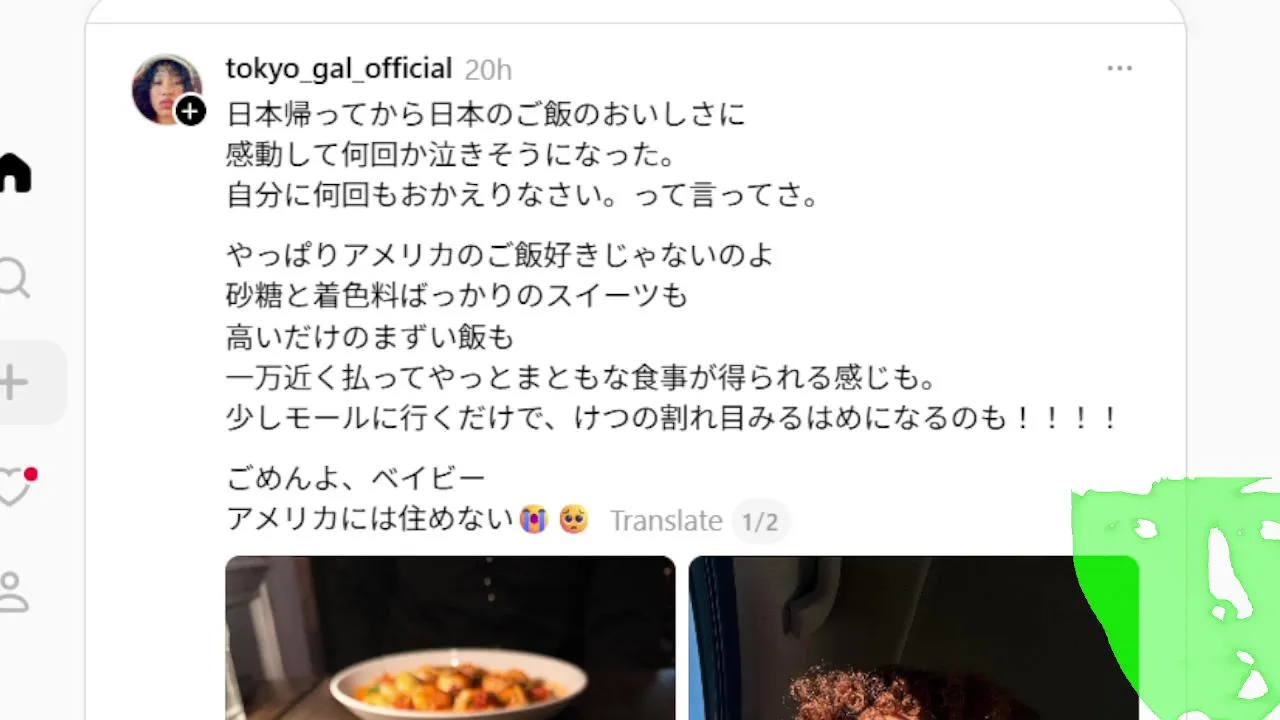Image resolution: width=1280 pixels, height=720 pixels.
Task: Open tokyo_gal_official profile avatar
Action: 167,89
